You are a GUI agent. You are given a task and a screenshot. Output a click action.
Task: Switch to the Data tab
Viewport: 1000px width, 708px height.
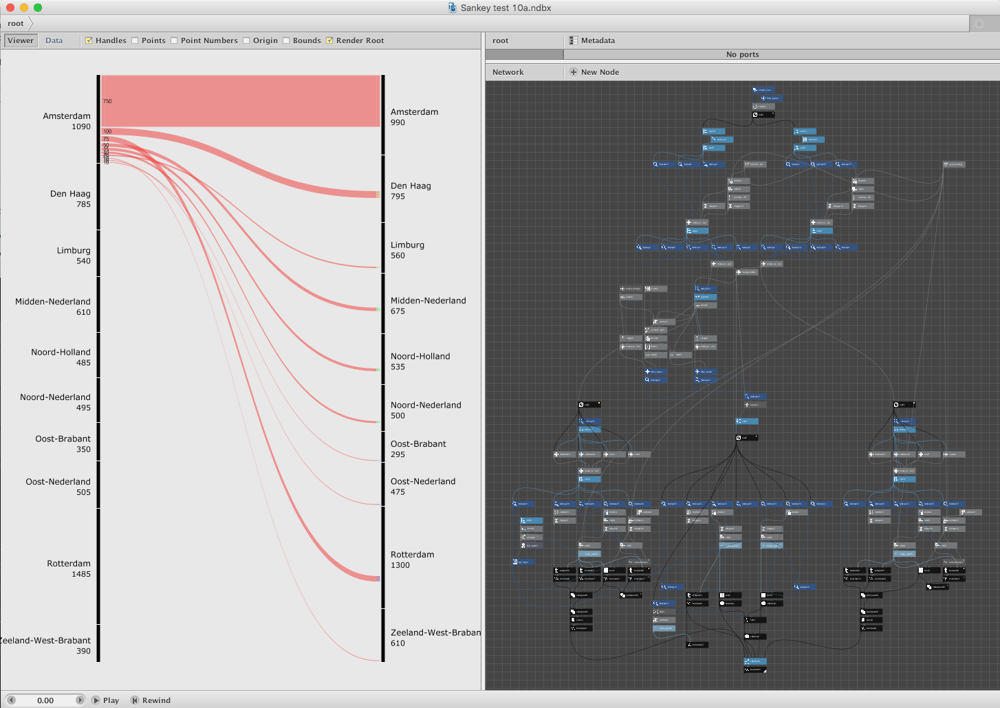(54, 40)
